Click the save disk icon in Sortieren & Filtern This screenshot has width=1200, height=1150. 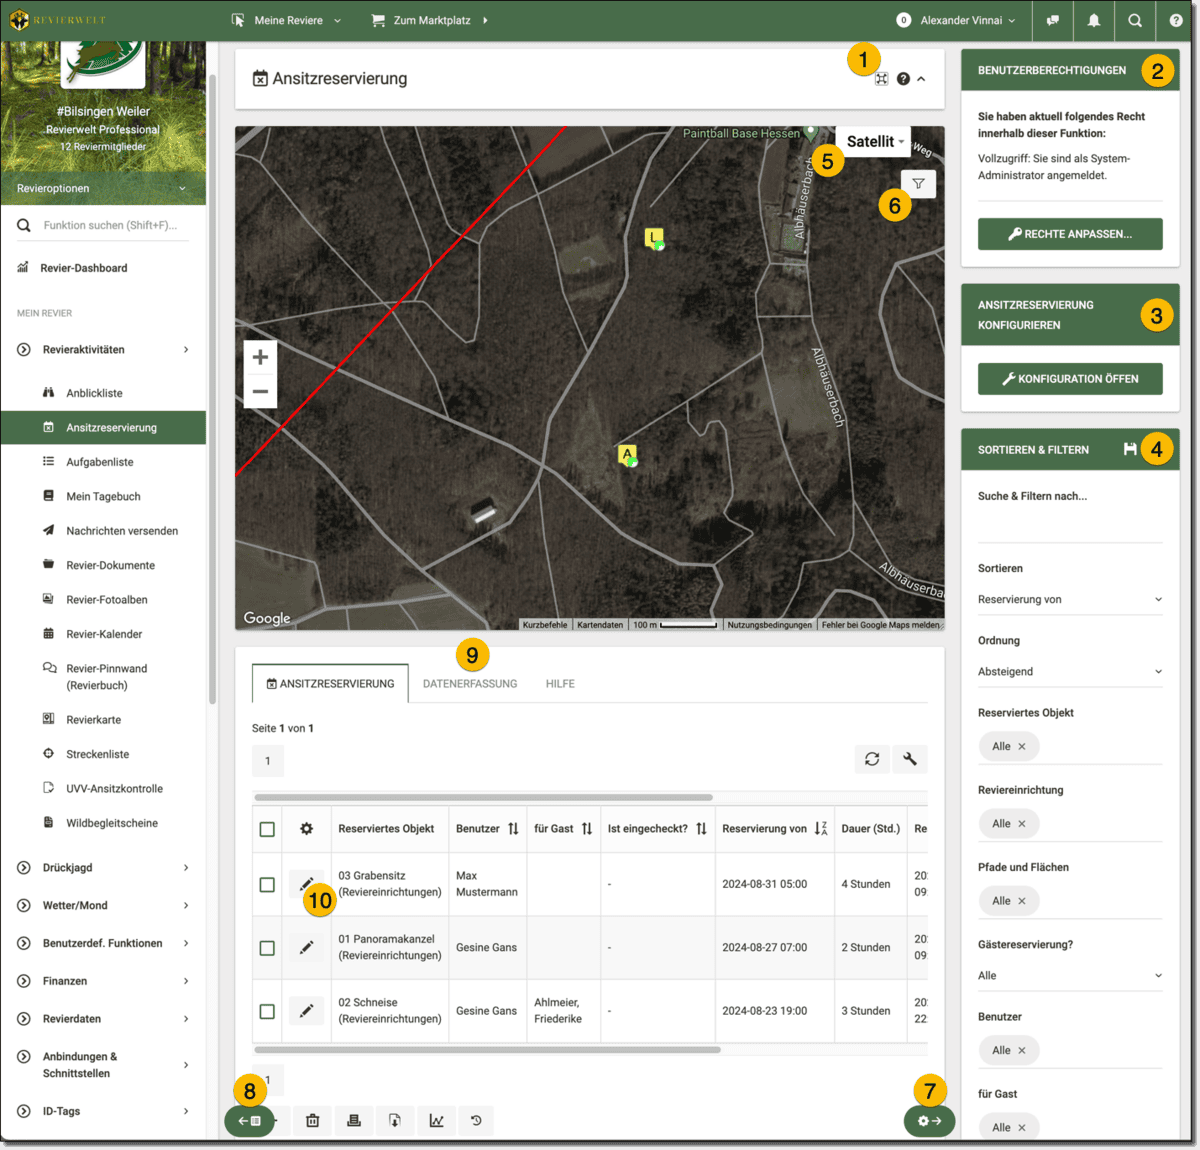(1130, 450)
